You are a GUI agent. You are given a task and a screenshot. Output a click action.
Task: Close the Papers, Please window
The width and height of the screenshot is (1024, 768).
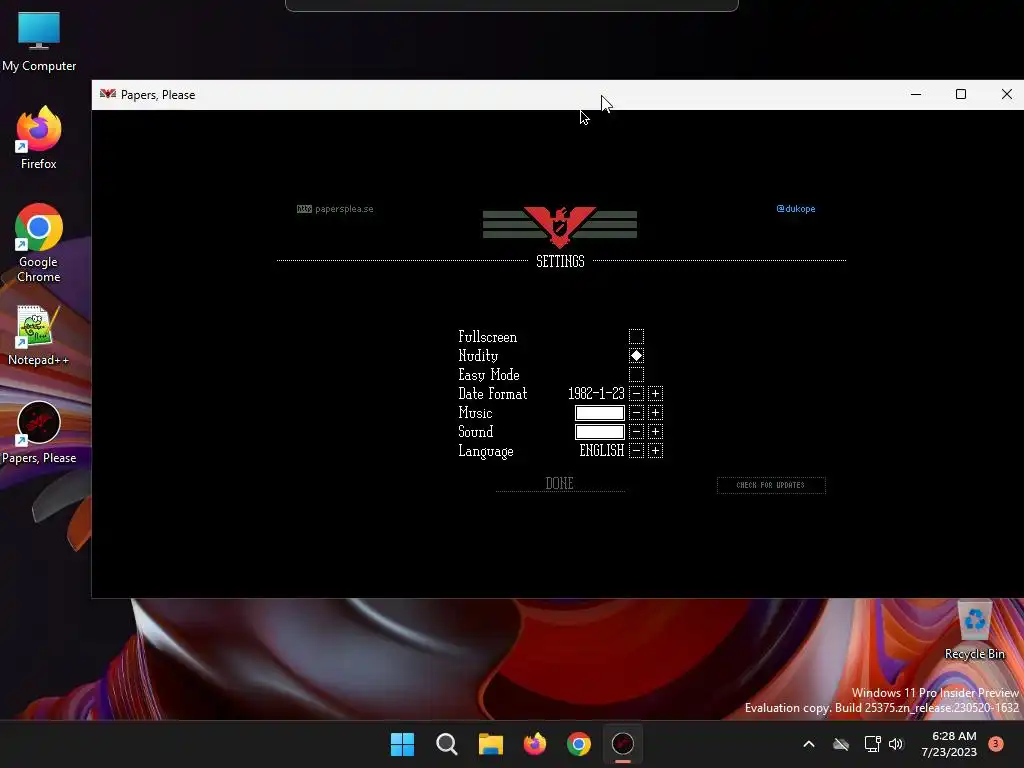coord(1006,95)
